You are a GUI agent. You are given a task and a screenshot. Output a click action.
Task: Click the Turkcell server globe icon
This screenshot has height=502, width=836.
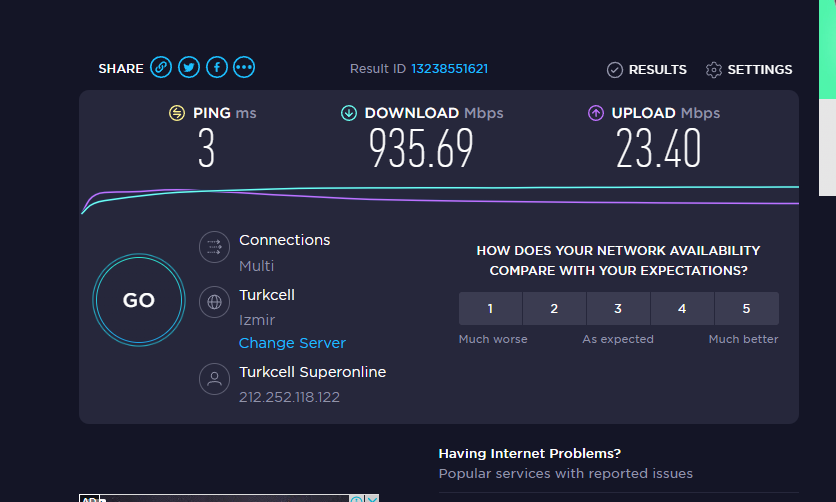[x=213, y=301]
